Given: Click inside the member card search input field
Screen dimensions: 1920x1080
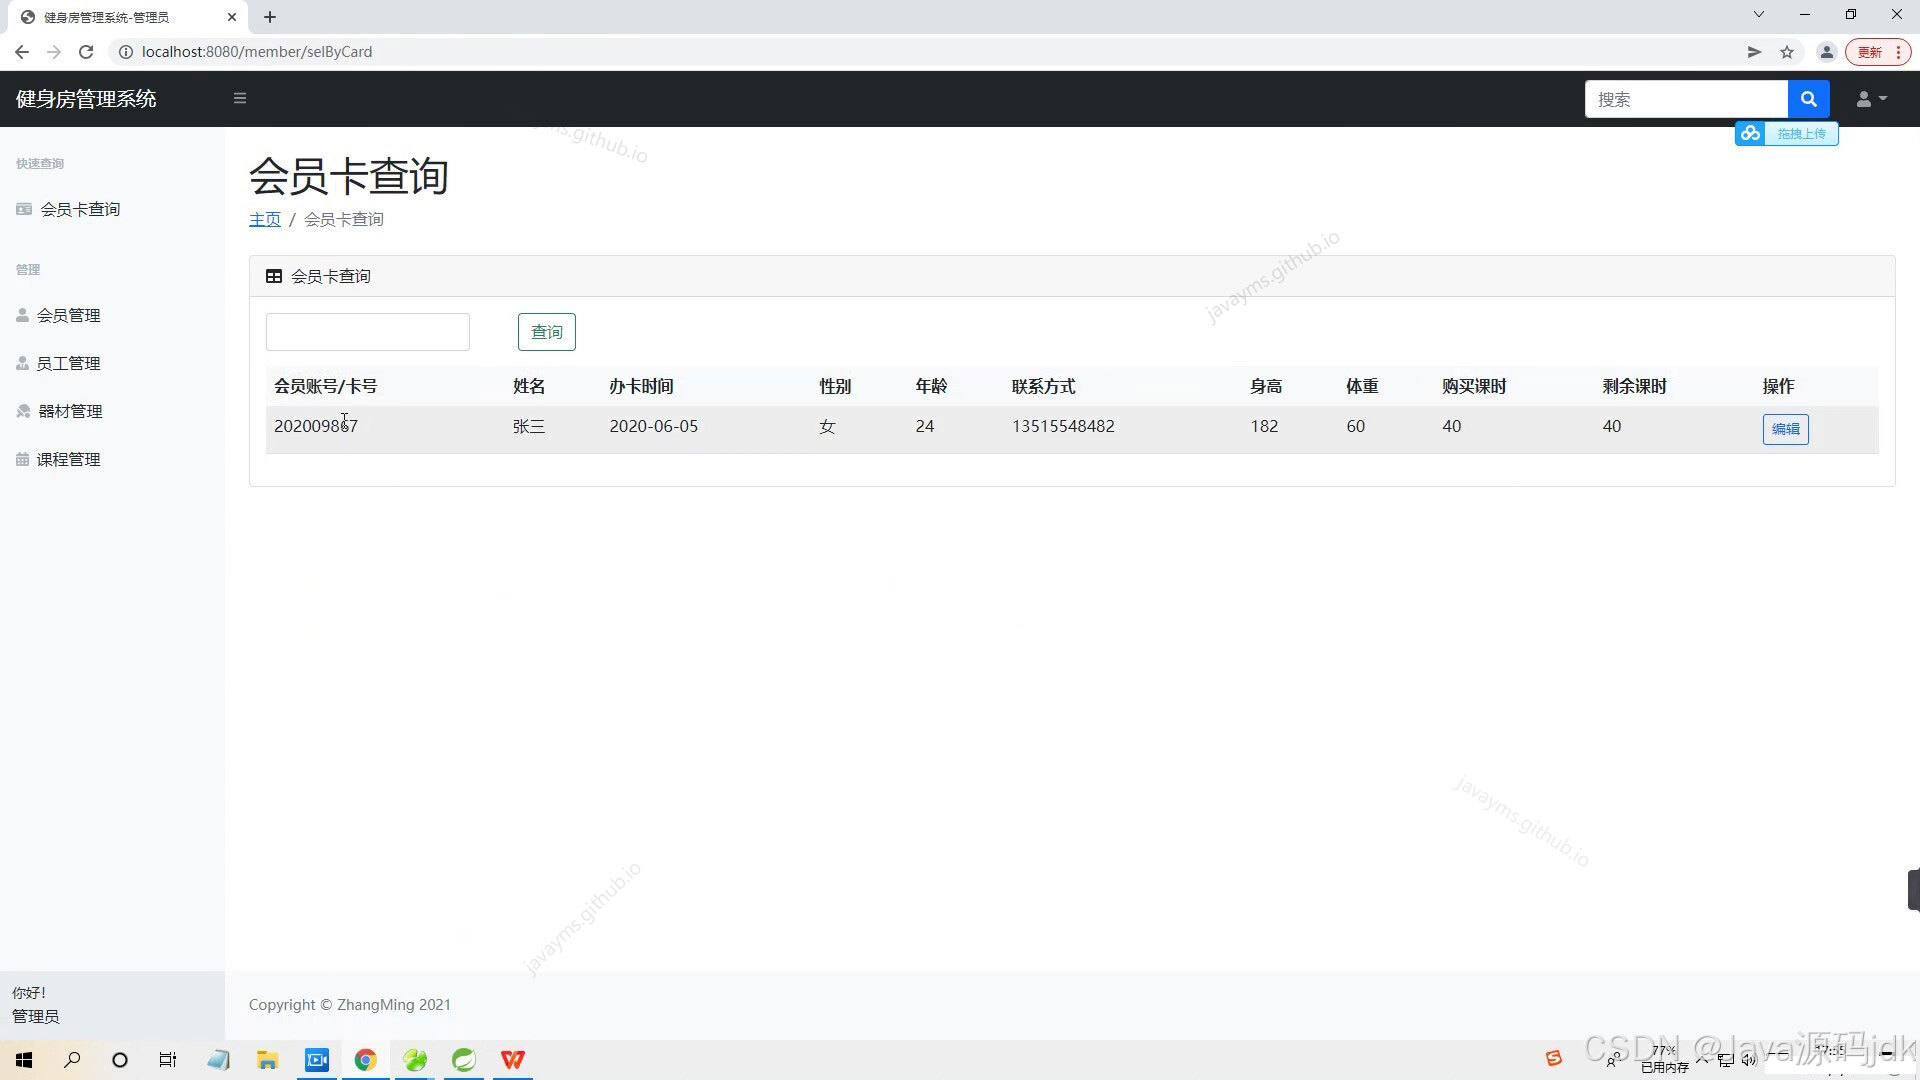Looking at the screenshot, I should coord(367,331).
